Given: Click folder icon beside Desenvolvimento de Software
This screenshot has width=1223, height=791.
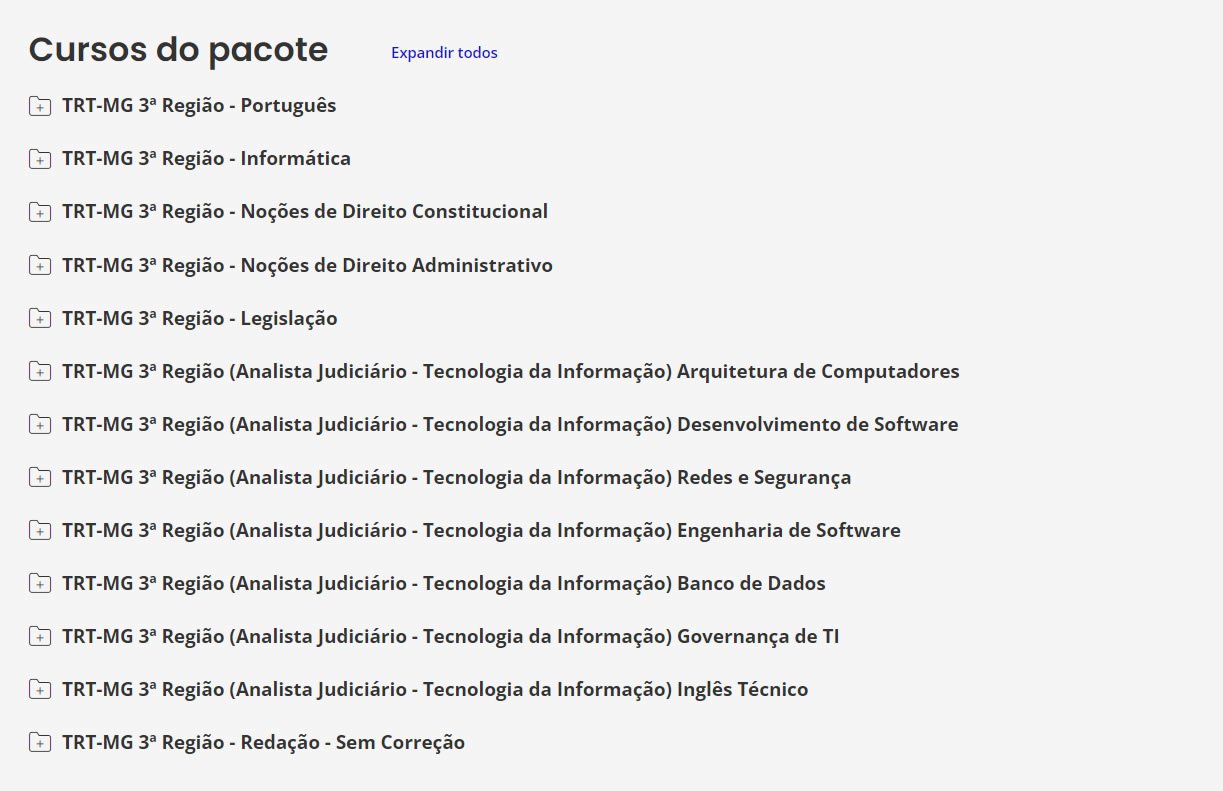Looking at the screenshot, I should 40,425.
